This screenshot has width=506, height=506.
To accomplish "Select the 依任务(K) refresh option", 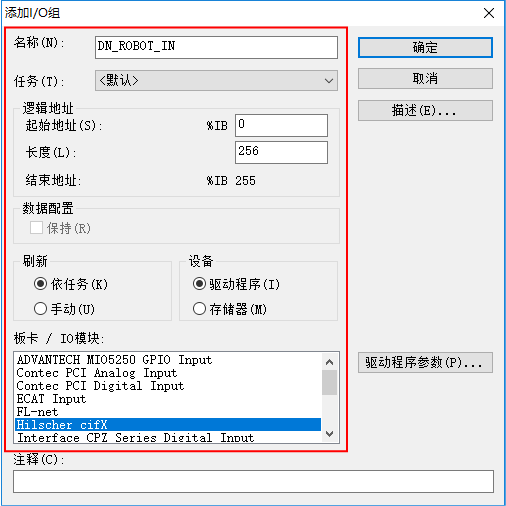I will 40,284.
